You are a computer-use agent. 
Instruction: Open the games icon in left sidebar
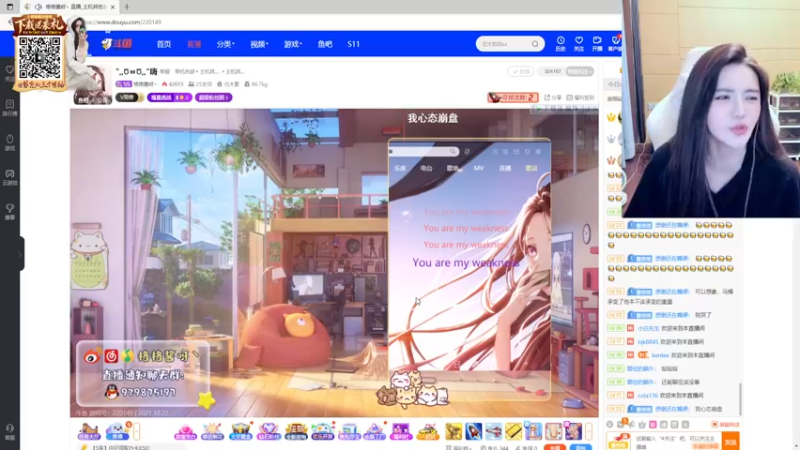click(10, 142)
